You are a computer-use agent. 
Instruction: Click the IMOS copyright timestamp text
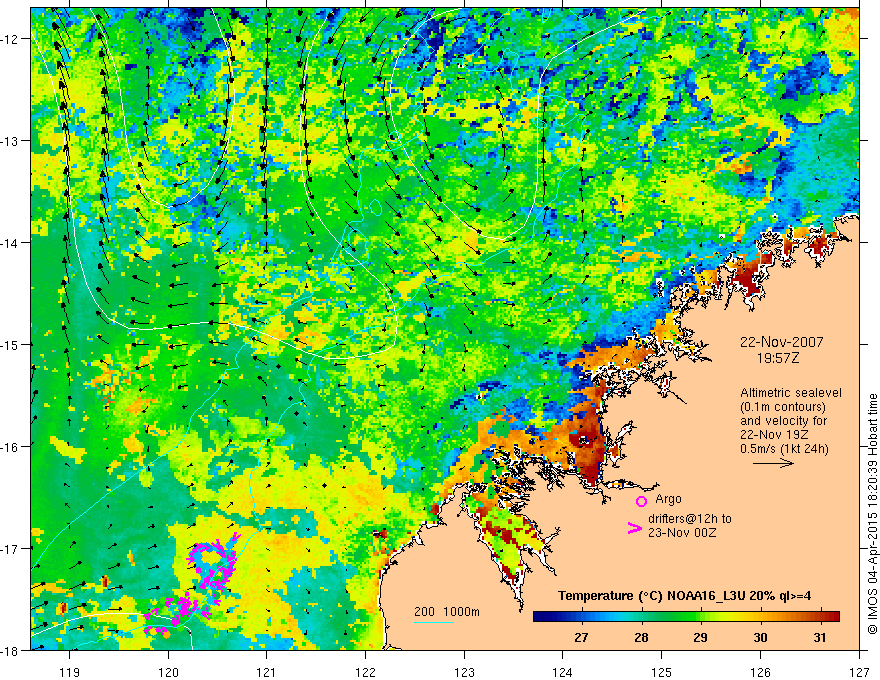click(872, 515)
